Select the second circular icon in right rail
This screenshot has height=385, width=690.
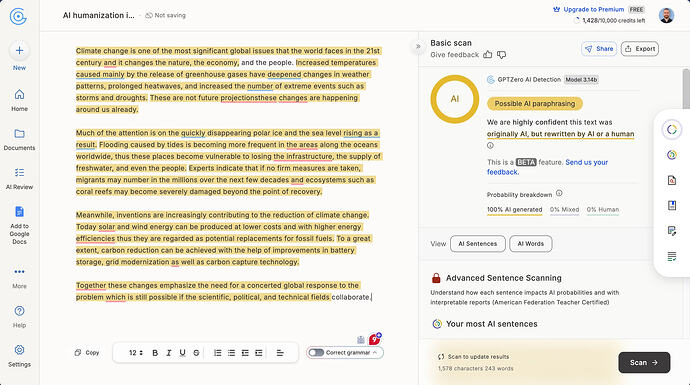click(x=672, y=155)
